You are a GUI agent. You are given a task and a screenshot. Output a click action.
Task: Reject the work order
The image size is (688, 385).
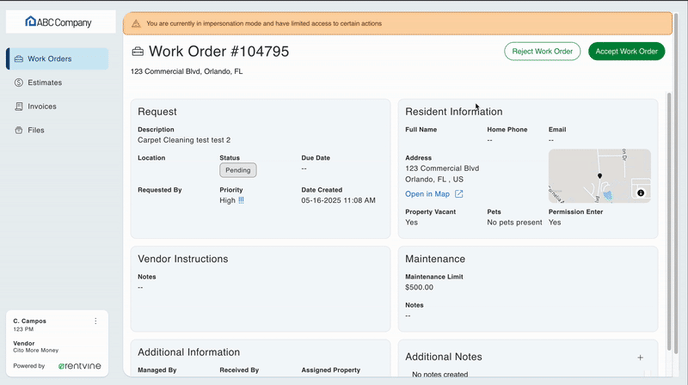tap(542, 51)
